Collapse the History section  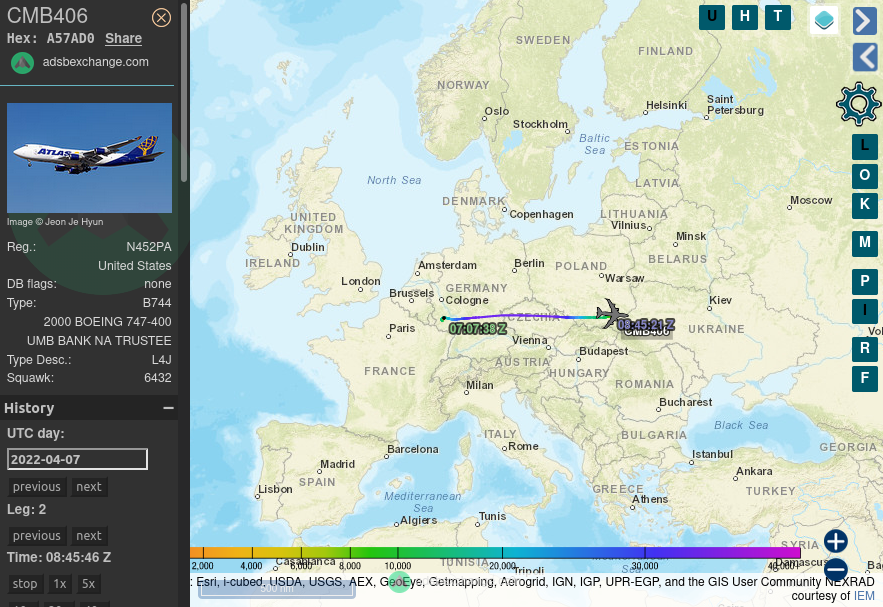[168, 408]
